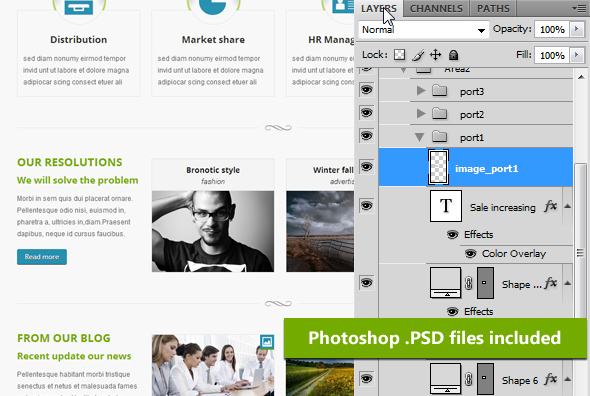This screenshot has height=396, width=590.
Task: Click link icon on Shape 6 layer
Action: [469, 379]
